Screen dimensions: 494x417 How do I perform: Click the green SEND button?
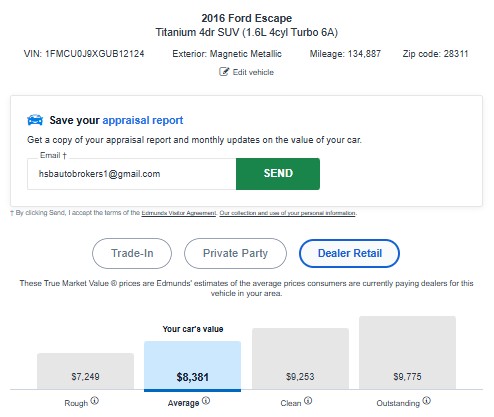[278, 174]
